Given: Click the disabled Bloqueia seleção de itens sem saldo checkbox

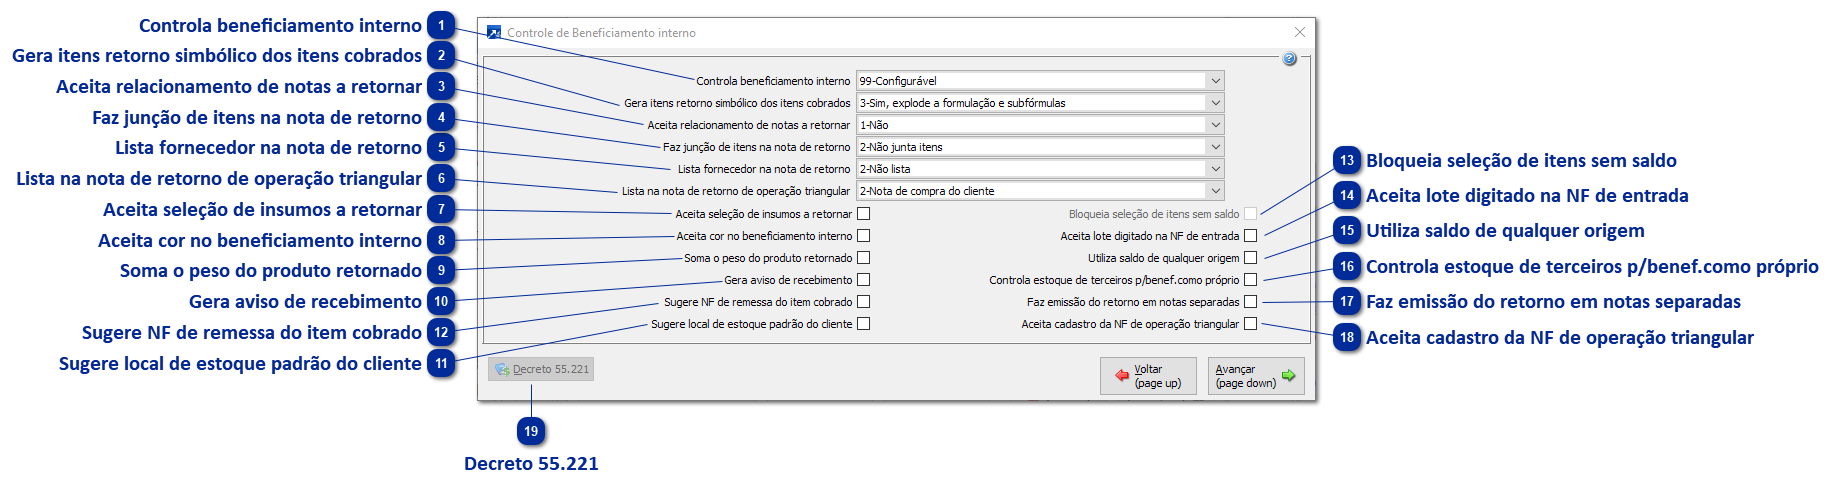Looking at the screenshot, I should [x=1250, y=214].
